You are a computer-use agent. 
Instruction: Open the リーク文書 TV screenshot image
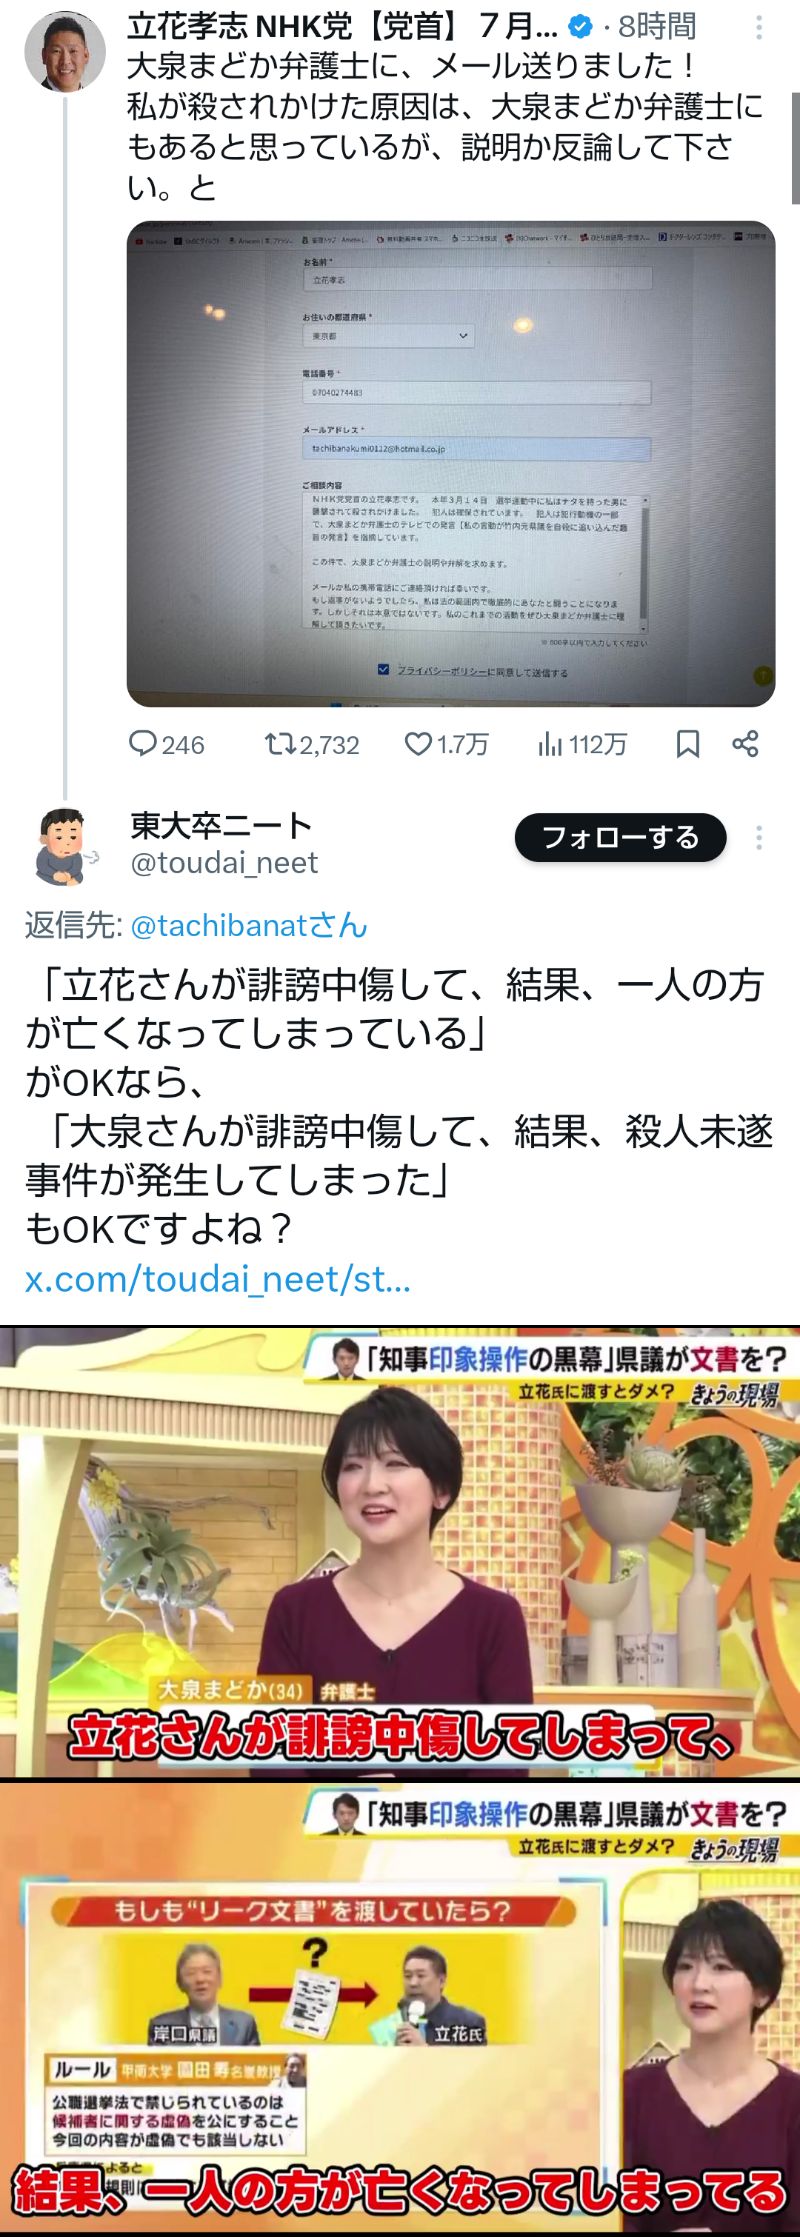click(400, 2009)
